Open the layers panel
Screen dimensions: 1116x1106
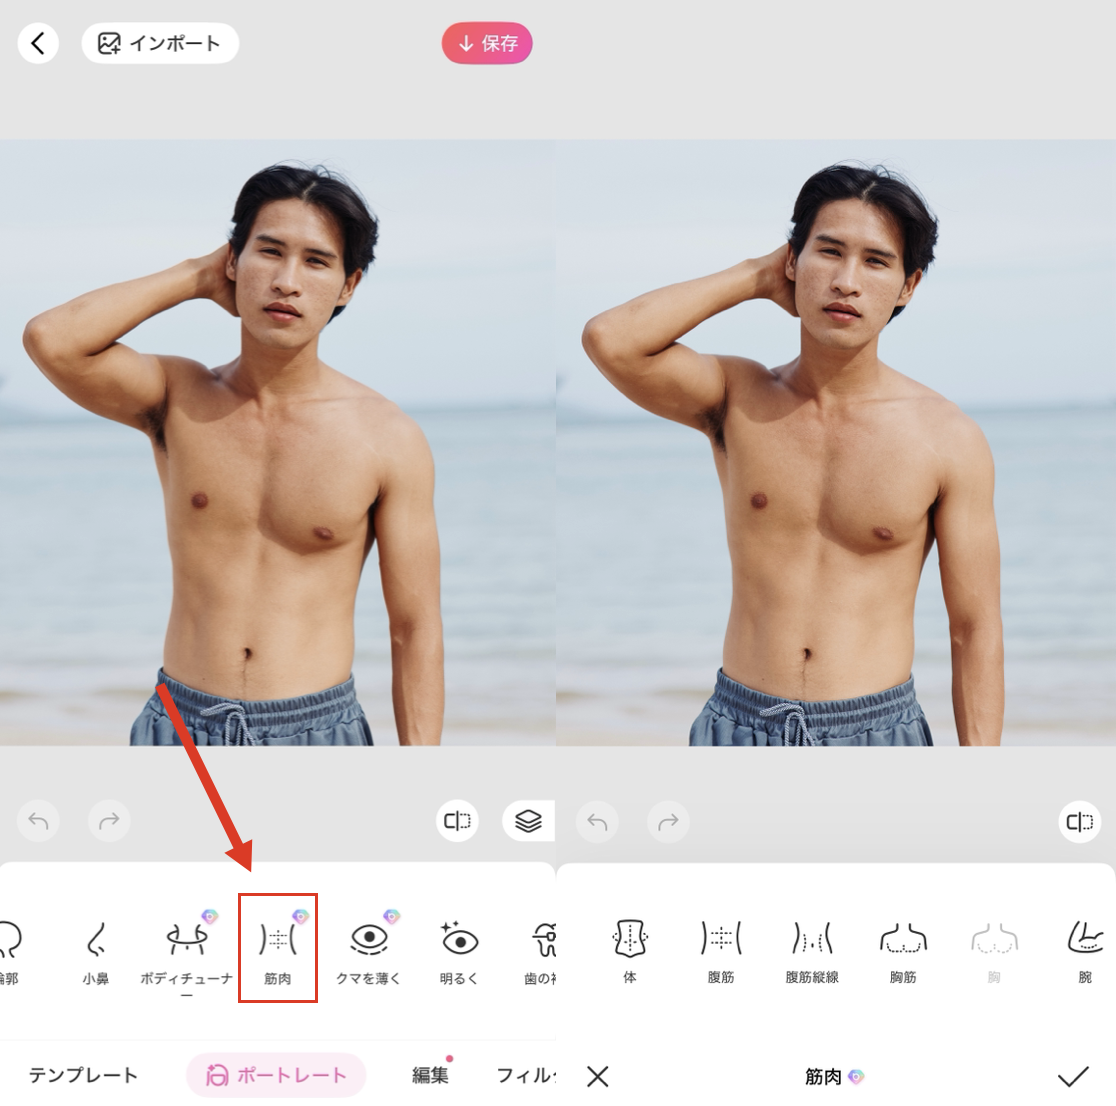pyautogui.click(x=528, y=820)
